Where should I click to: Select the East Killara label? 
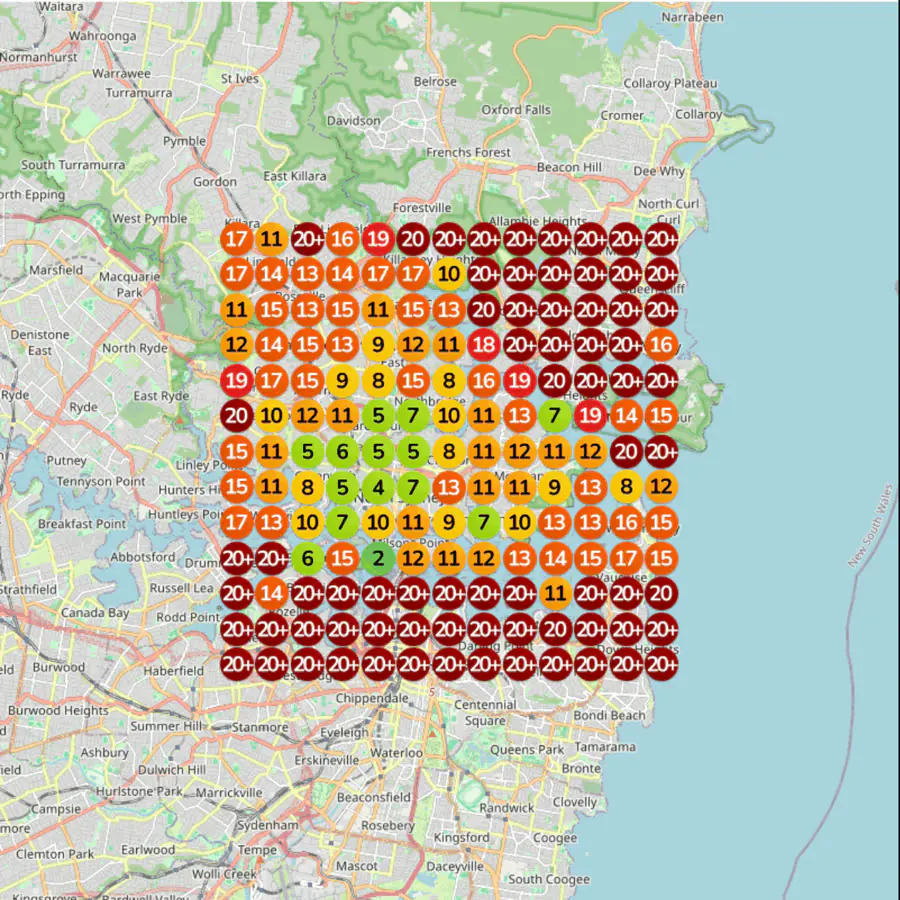(294, 176)
